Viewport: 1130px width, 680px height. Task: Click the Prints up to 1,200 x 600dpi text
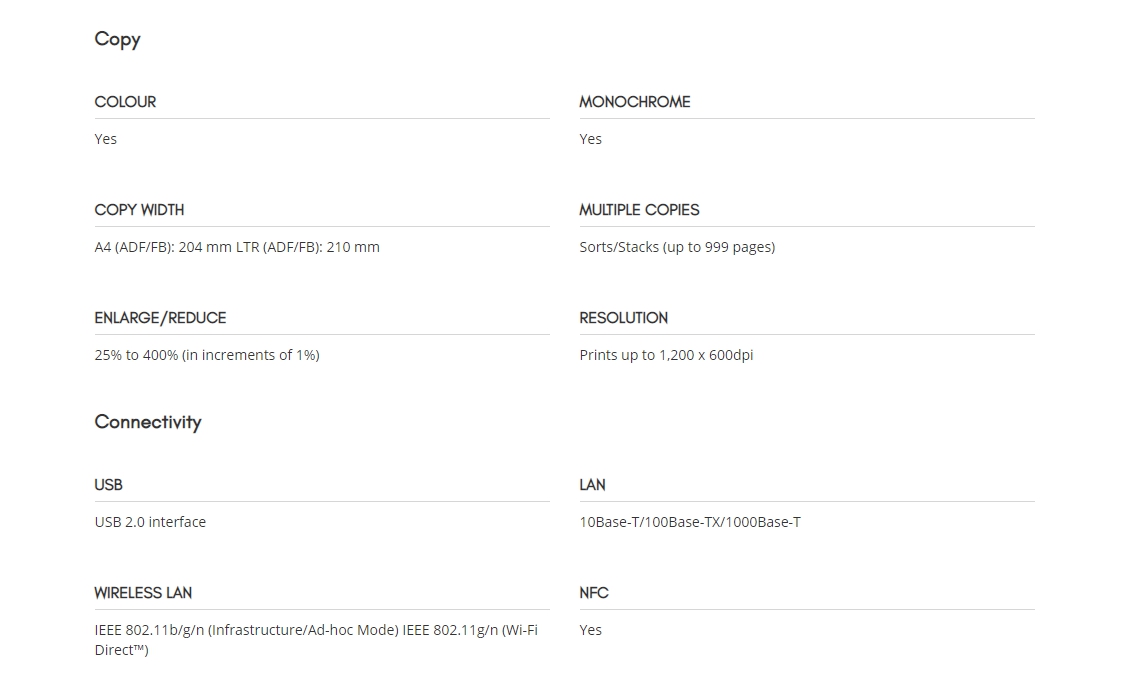pos(667,355)
